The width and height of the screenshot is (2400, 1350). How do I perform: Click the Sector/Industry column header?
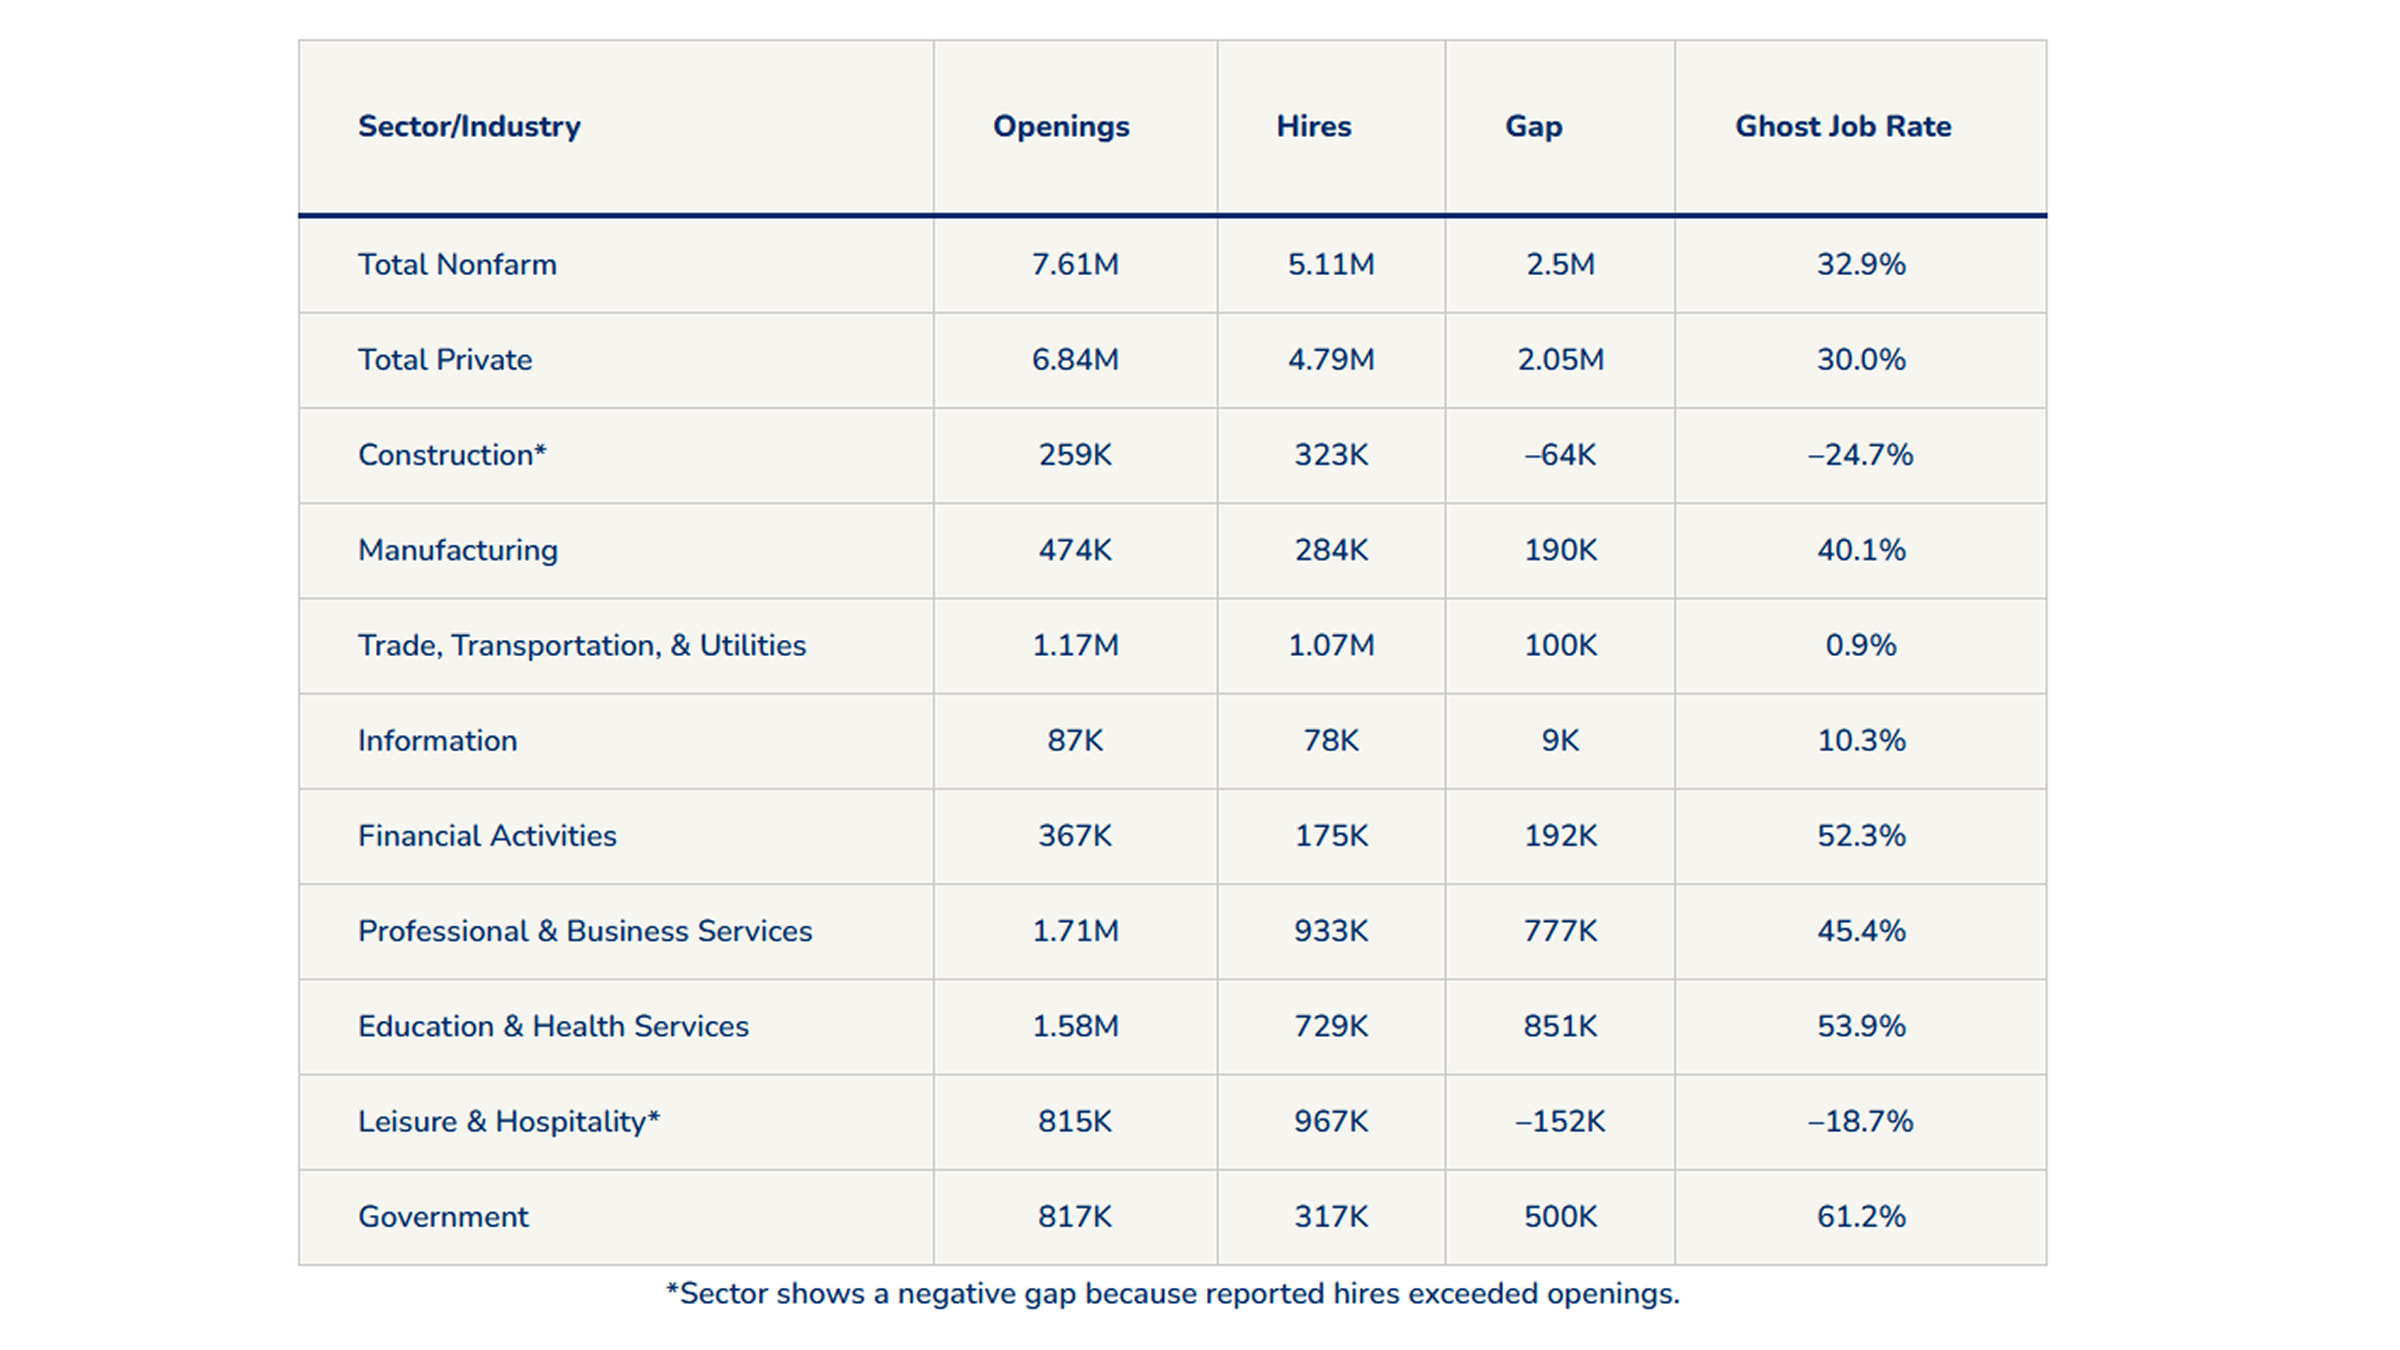click(469, 127)
